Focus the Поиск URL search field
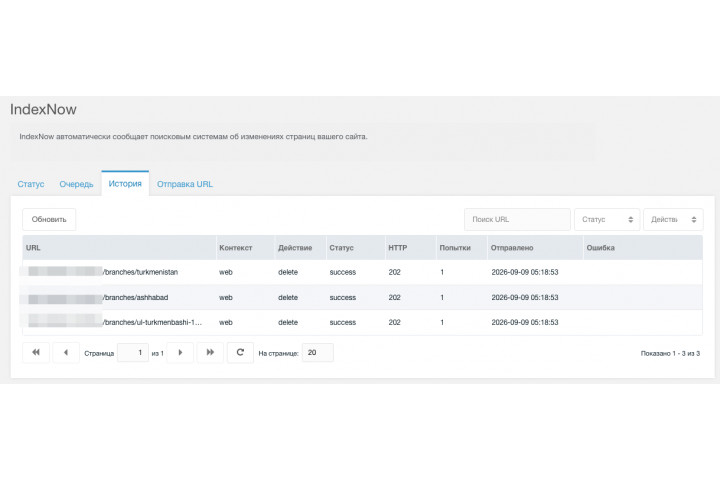Viewport: 720px width, 480px height. pos(518,220)
